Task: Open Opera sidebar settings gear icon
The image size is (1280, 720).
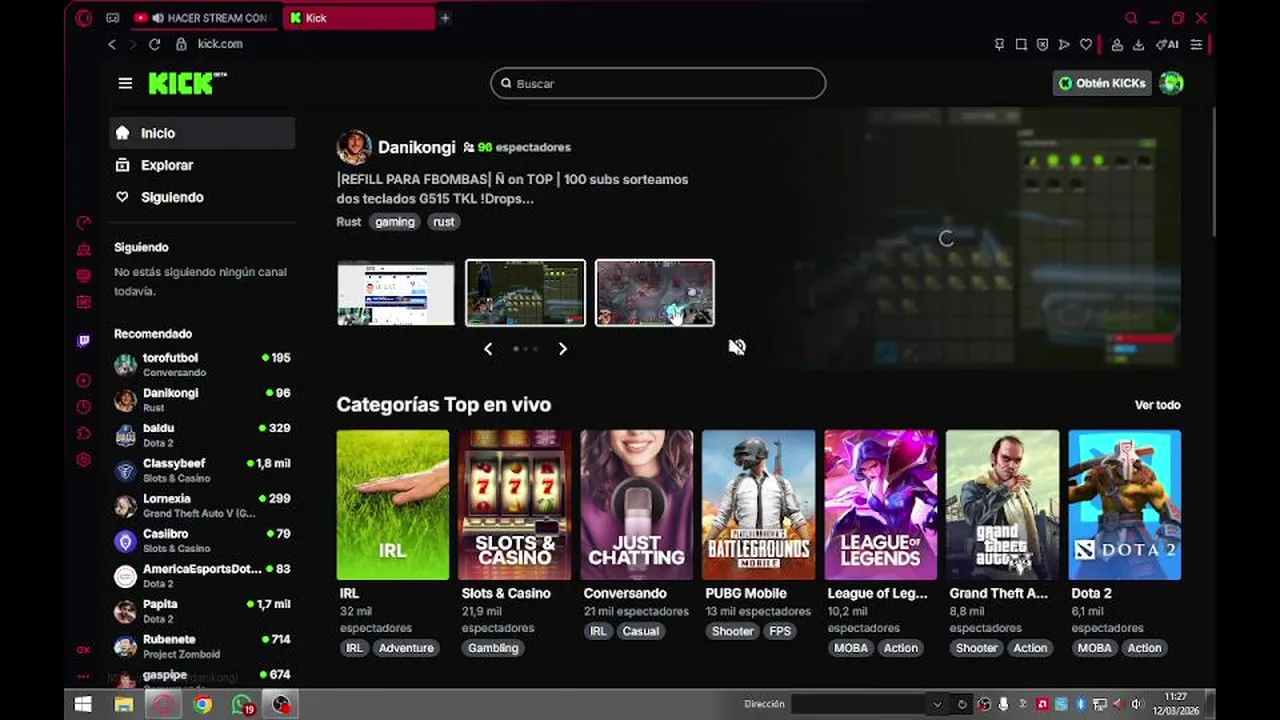Action: (84, 460)
